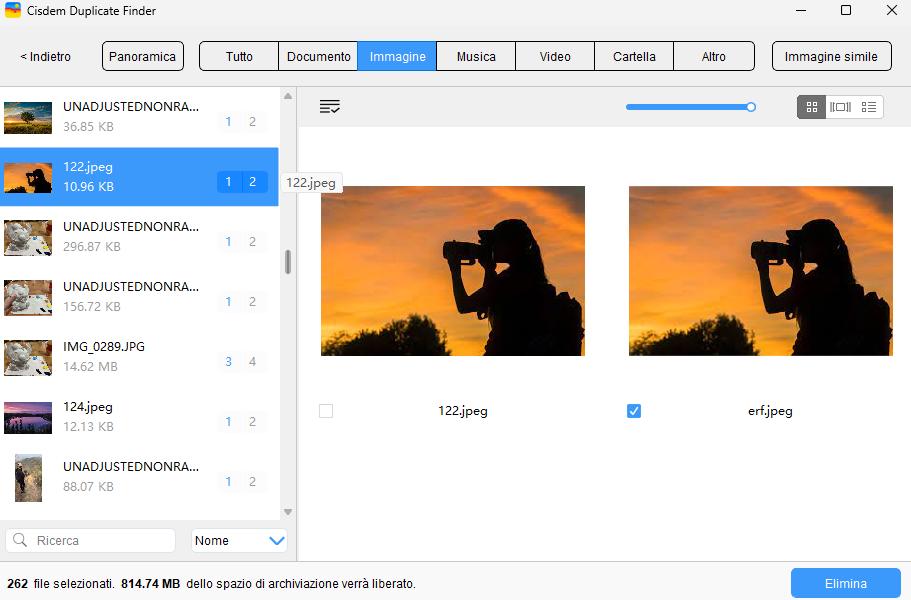911x600 pixels.
Task: Click the IMG_0289.JPG thumbnail icon
Action: [28, 357]
